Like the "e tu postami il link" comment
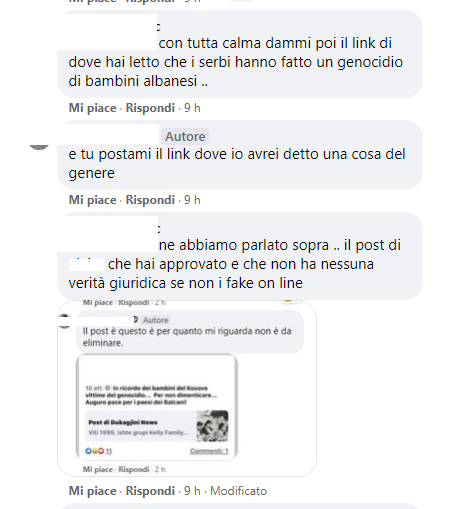The width and height of the screenshot is (456, 509). pyautogui.click(x=92, y=200)
